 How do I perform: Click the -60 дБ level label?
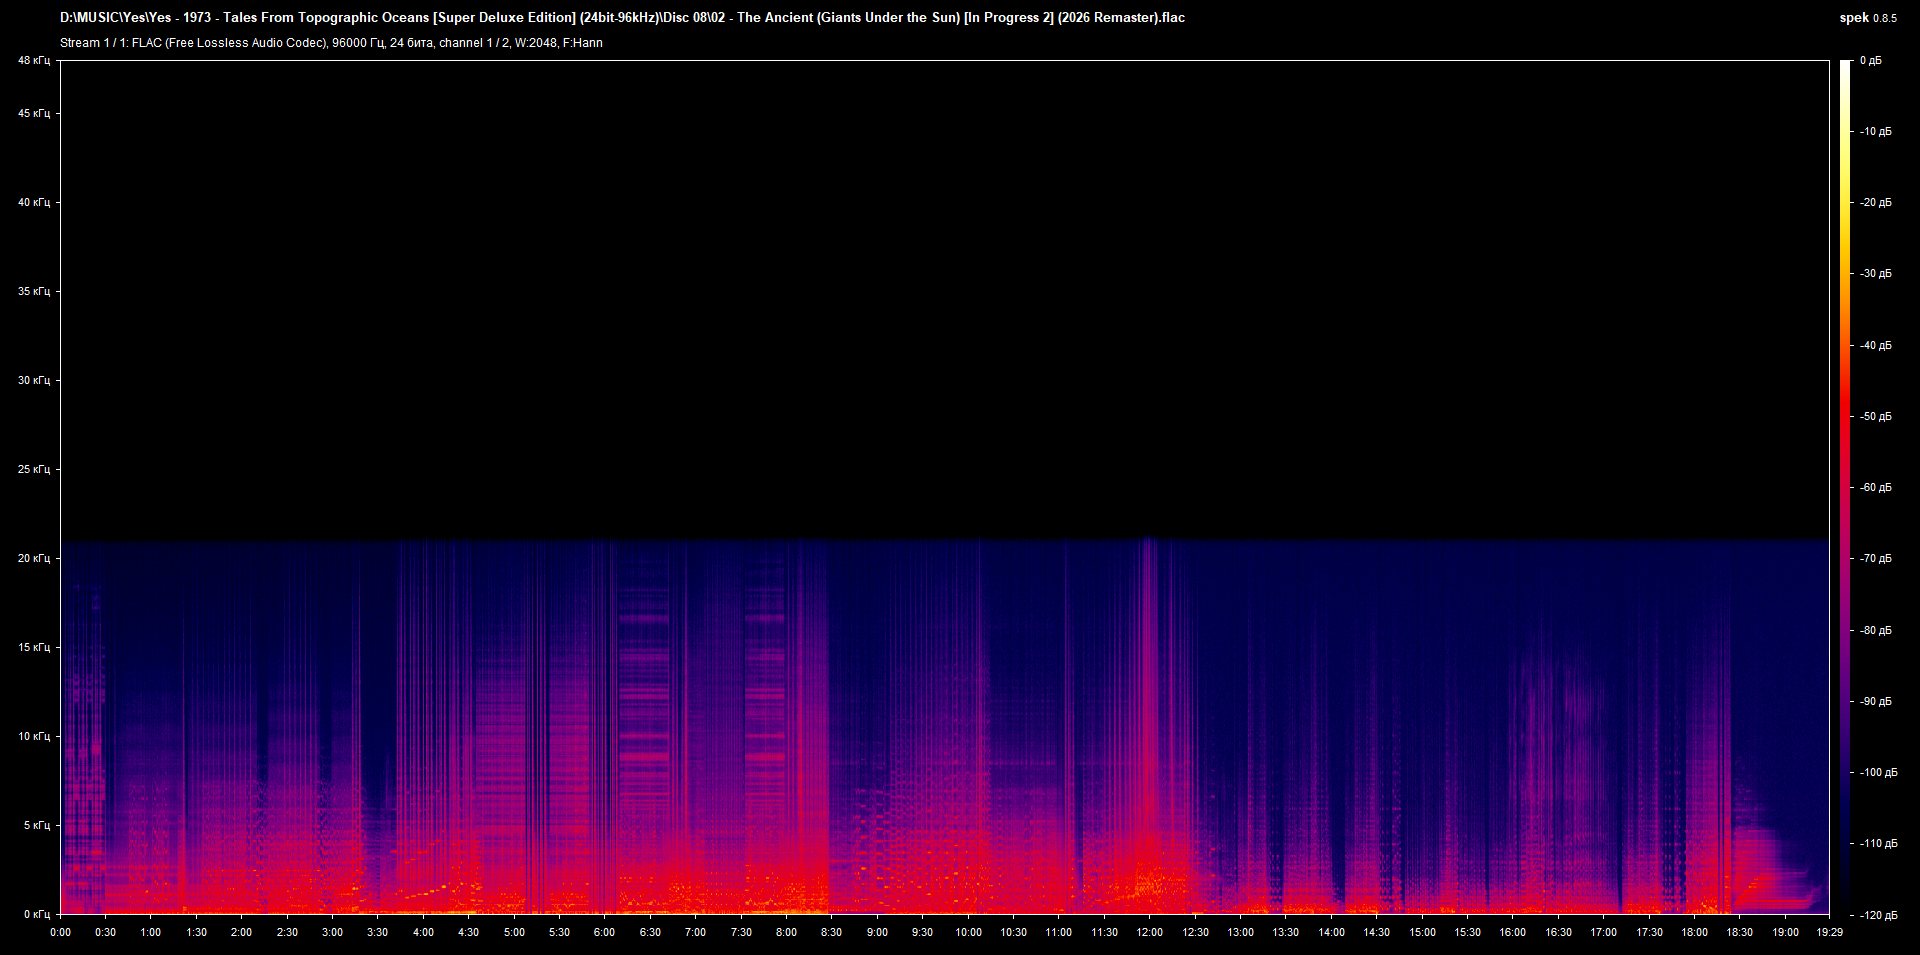(x=1876, y=487)
